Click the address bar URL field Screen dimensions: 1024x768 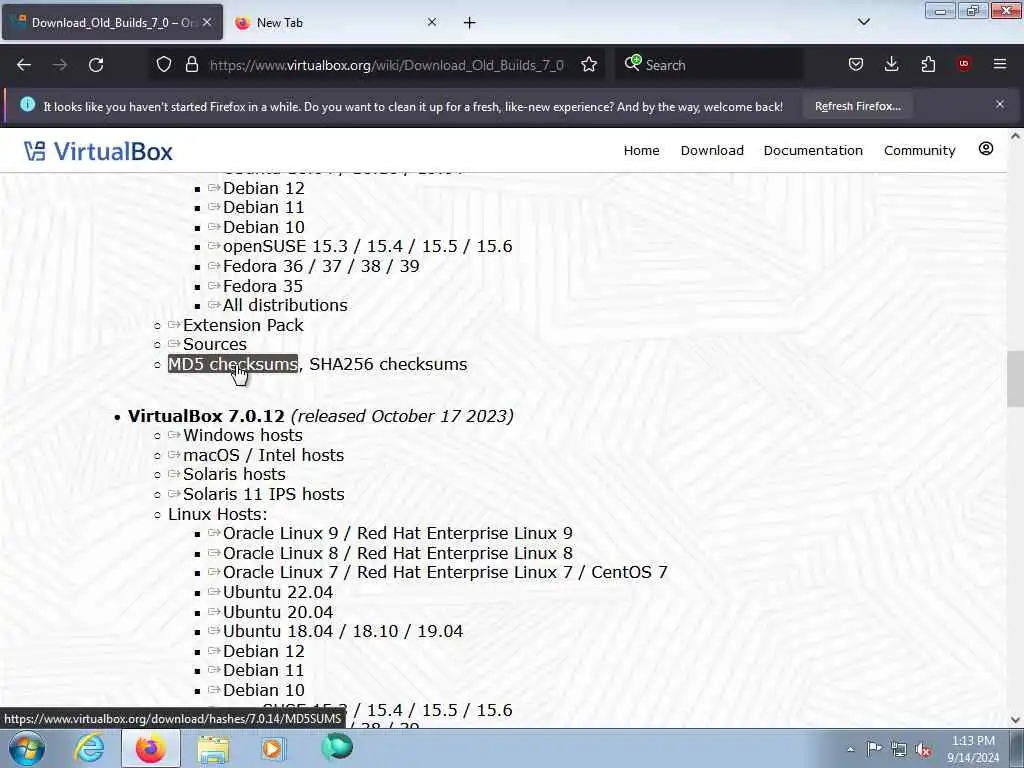[x=387, y=65]
